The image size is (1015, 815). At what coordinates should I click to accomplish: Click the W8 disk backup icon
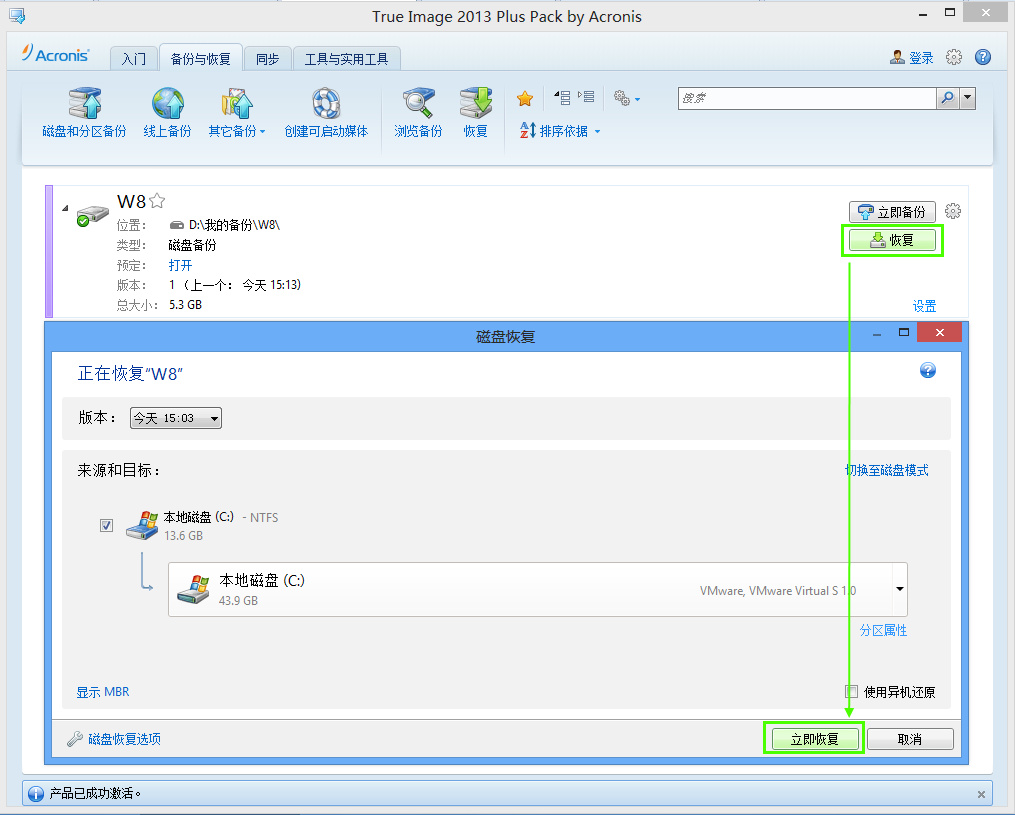[92, 215]
